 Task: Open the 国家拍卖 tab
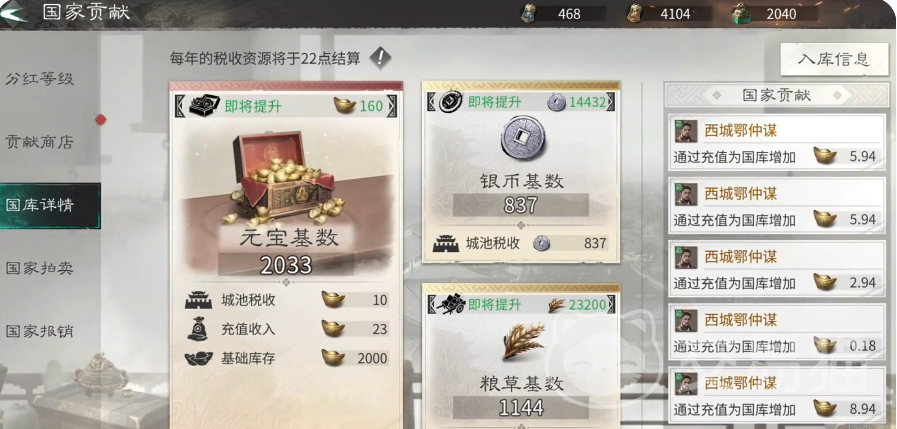coord(39,268)
